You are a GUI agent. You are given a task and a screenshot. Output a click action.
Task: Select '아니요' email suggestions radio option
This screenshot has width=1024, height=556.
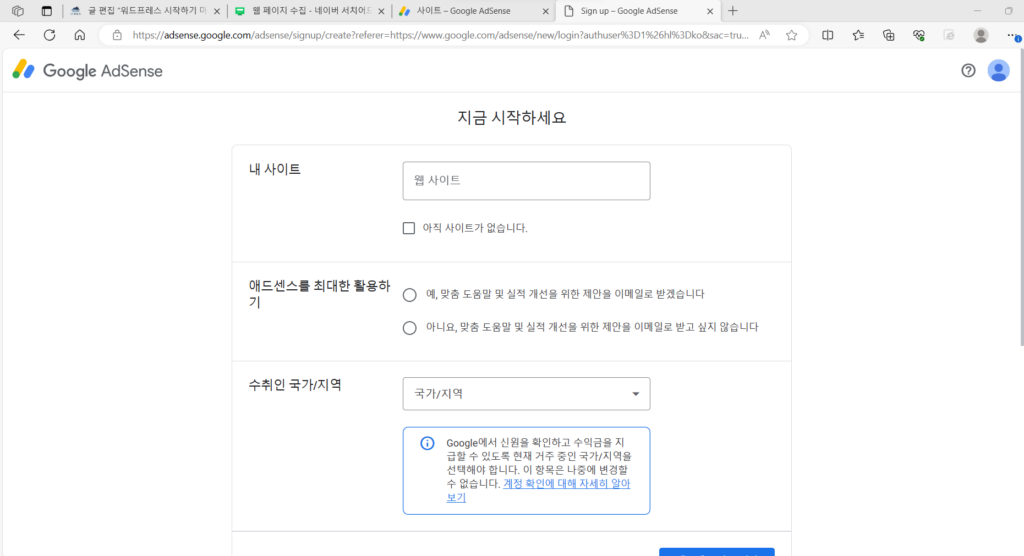pos(409,328)
